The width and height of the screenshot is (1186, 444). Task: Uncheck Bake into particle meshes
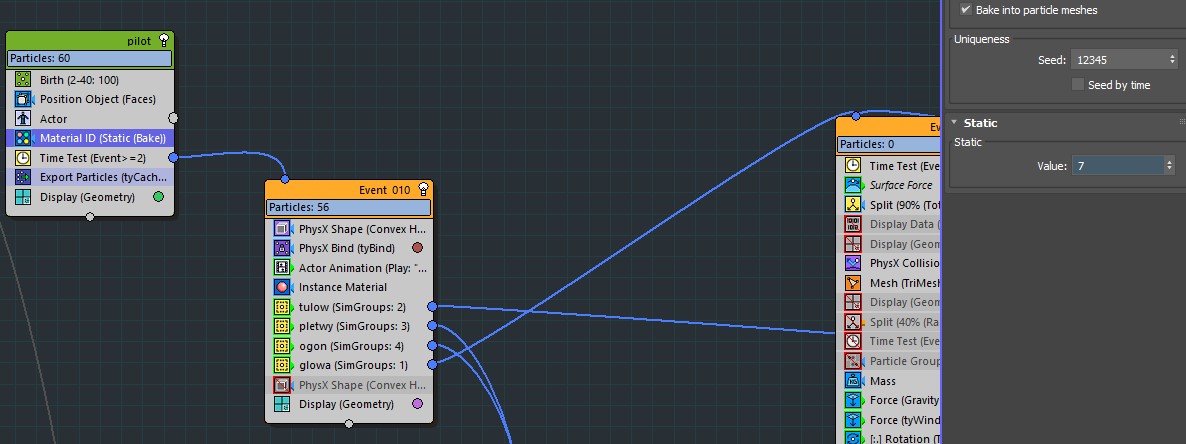966,10
